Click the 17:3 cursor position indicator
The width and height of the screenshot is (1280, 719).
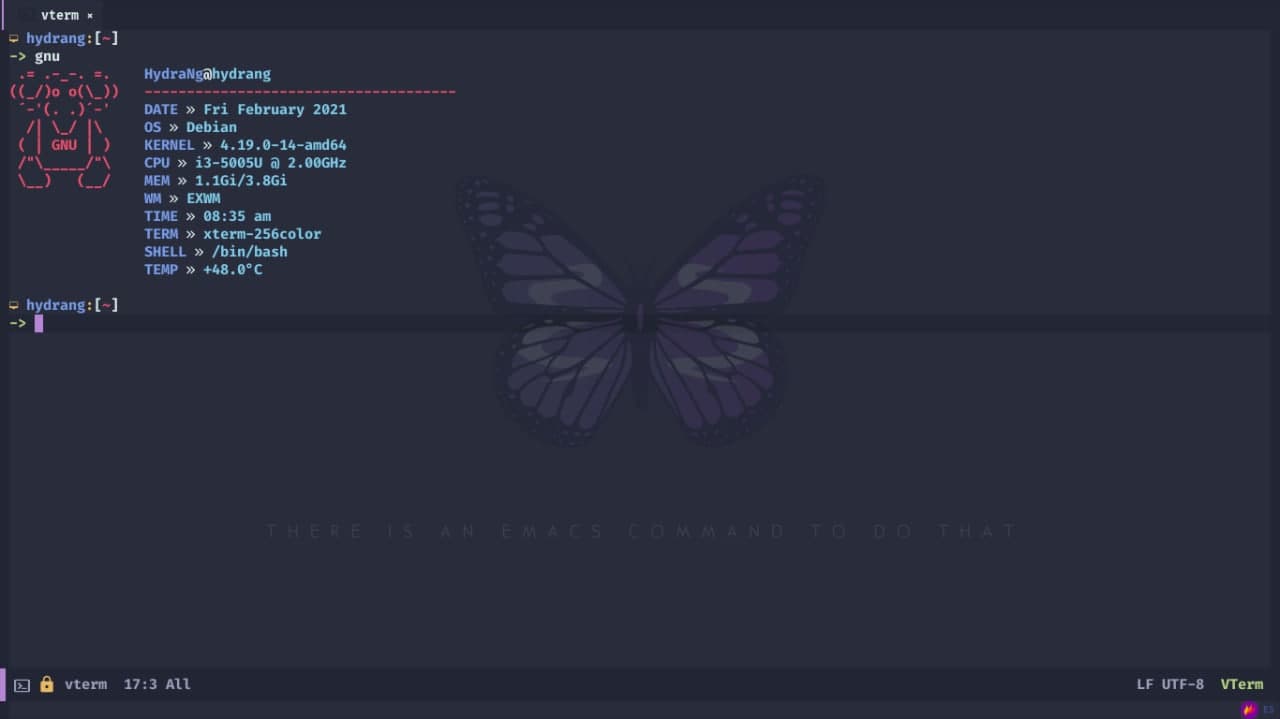pyautogui.click(x=140, y=685)
